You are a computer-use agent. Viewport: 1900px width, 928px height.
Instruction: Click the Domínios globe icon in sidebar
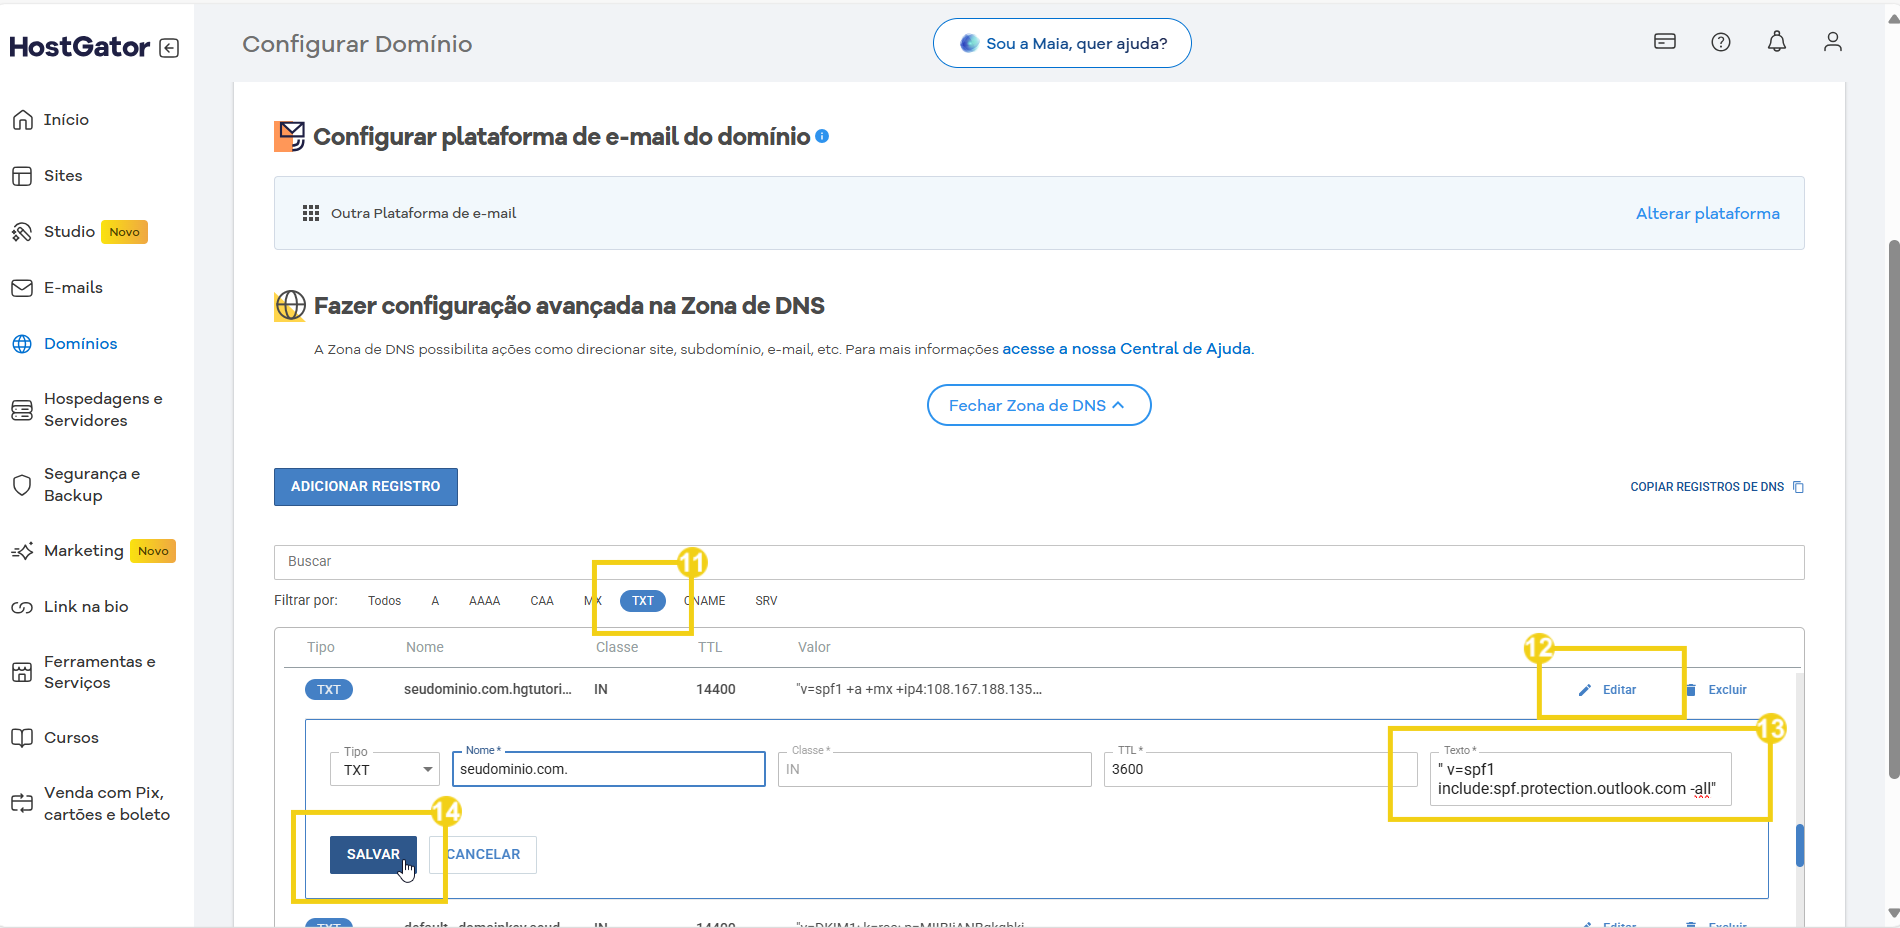(x=22, y=344)
